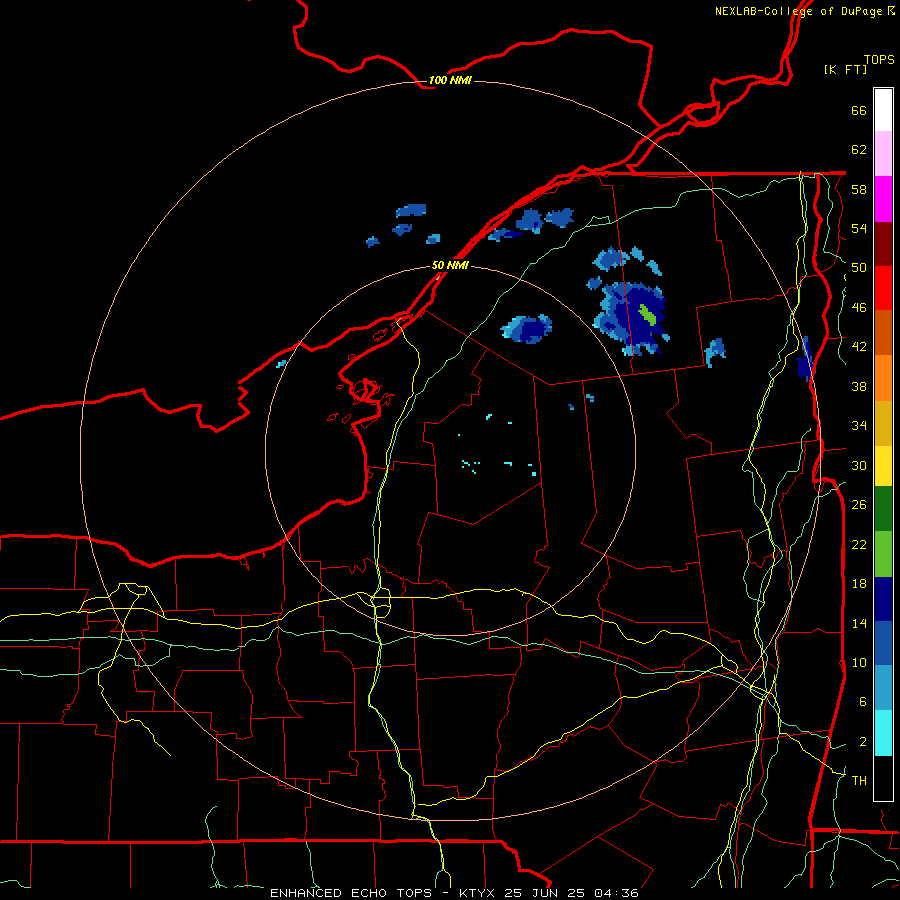Screen dimensions: 900x900
Task: Click the 'TH' threshold legend label
Action: tap(859, 781)
